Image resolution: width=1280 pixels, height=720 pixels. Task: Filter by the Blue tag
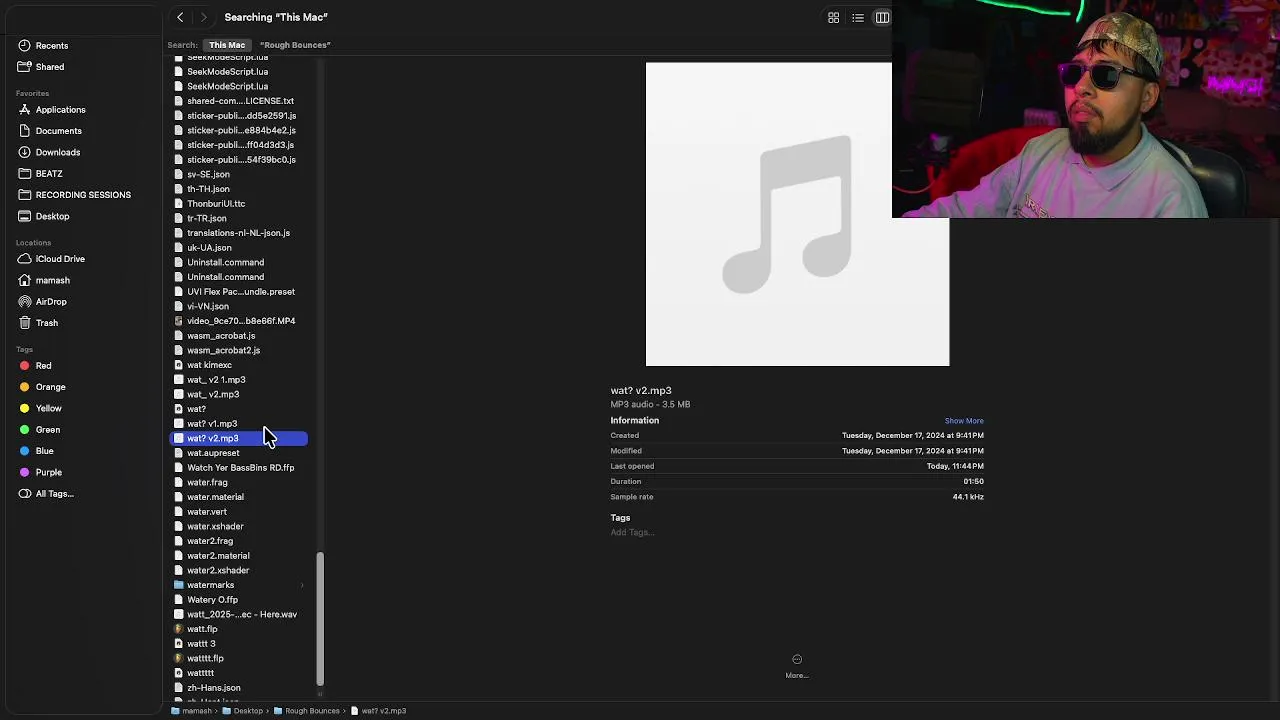click(45, 451)
